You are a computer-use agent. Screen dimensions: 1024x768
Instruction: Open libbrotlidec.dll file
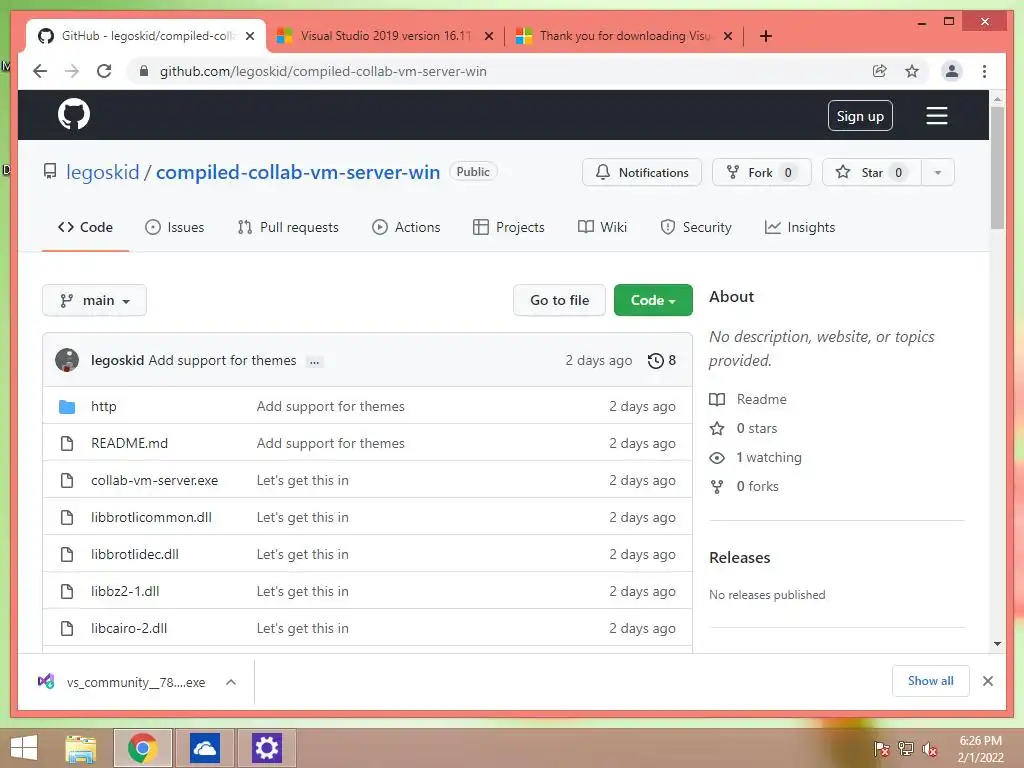[x=135, y=554]
